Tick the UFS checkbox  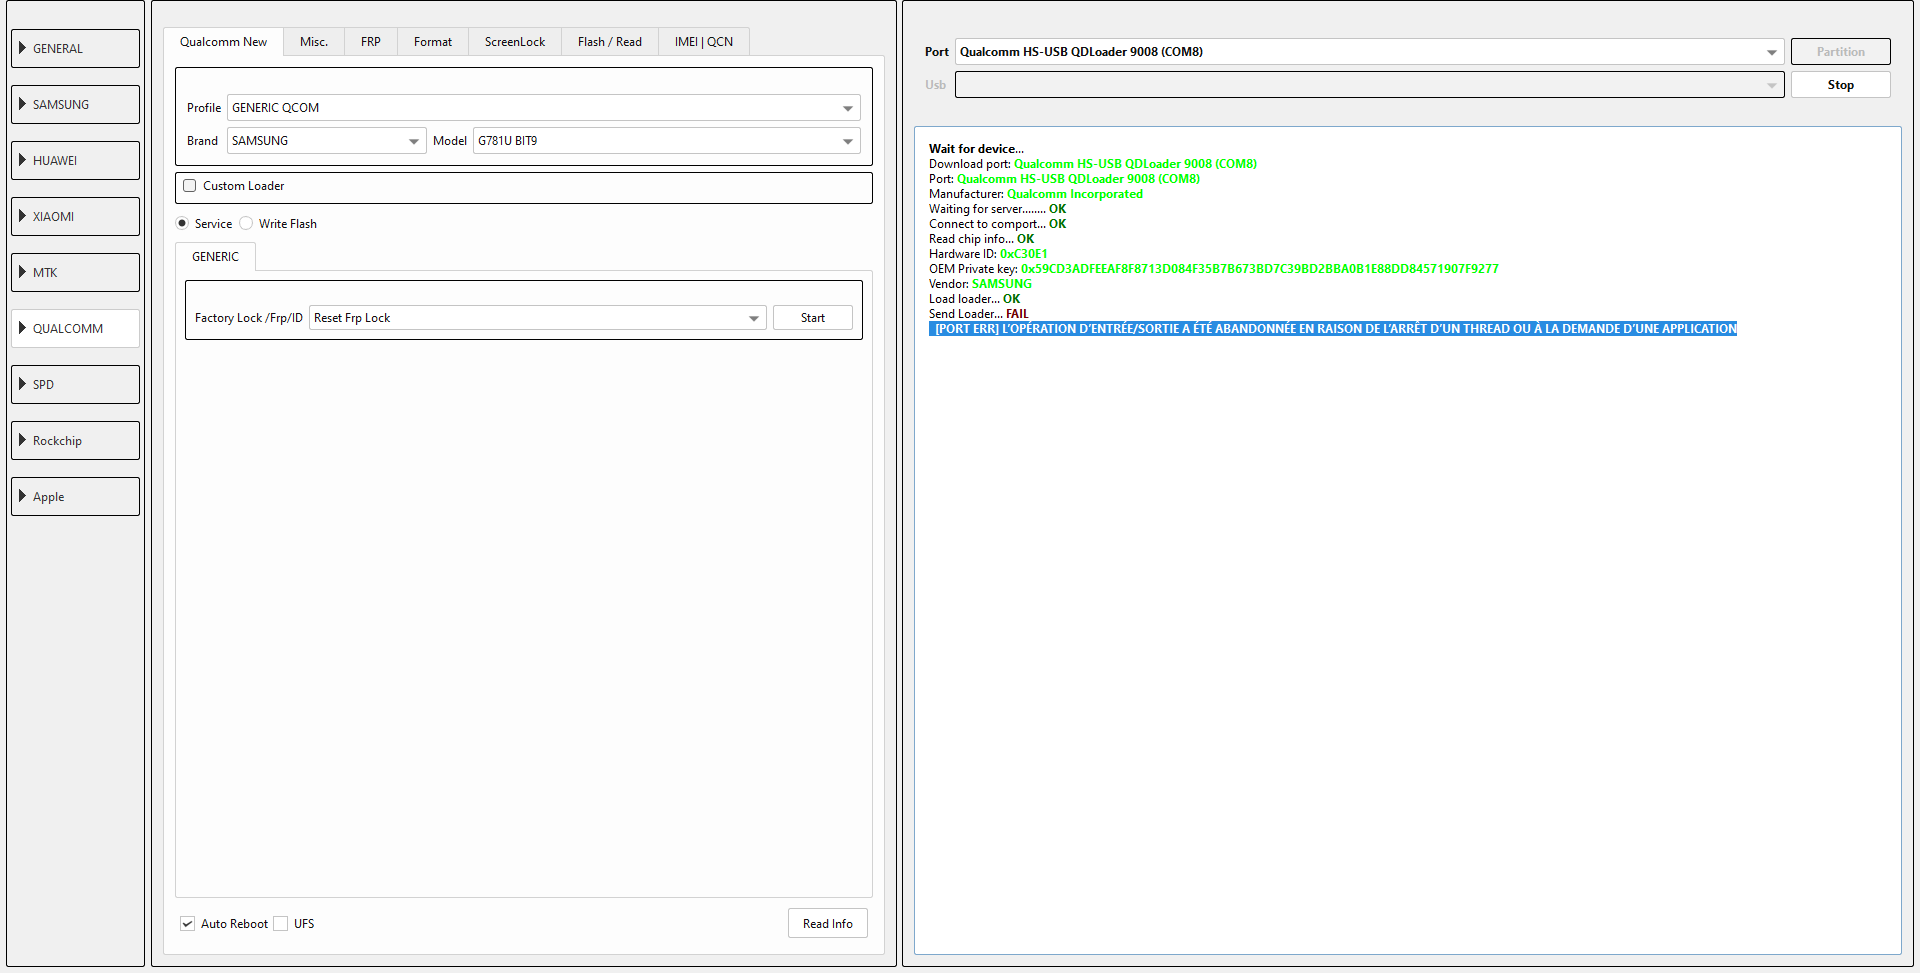coord(281,924)
